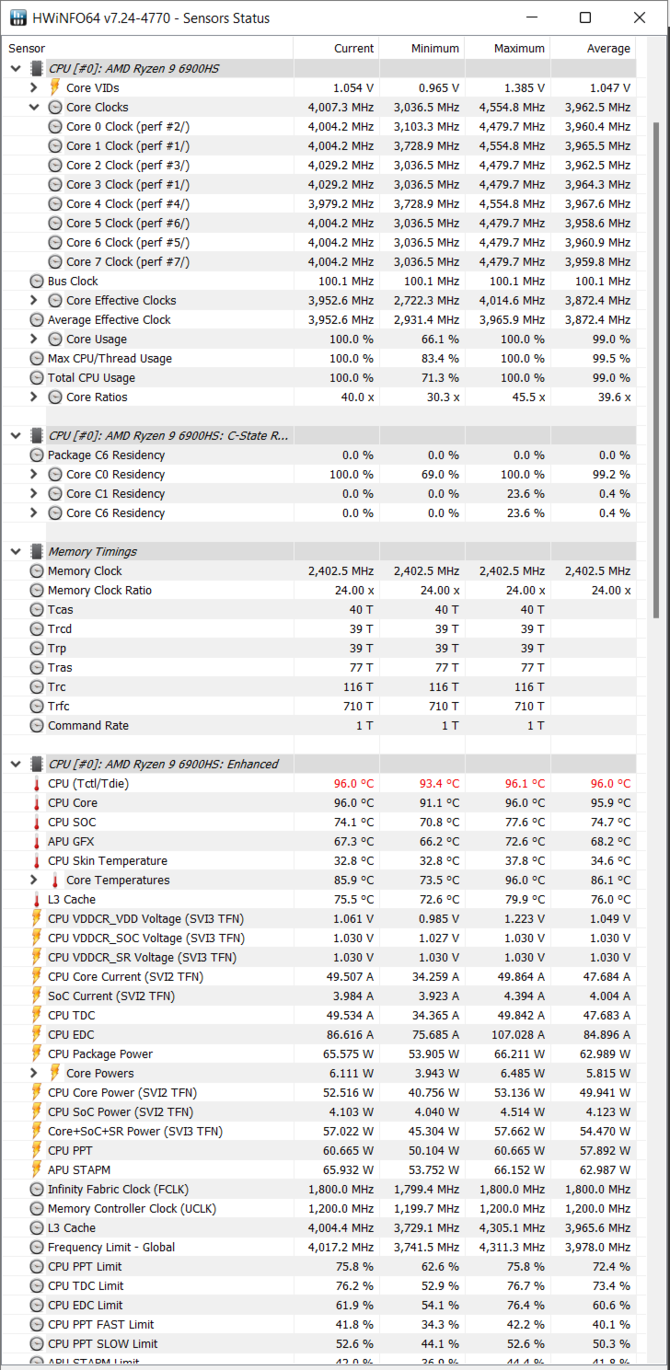Collapse the Core Clocks row

tap(35, 107)
